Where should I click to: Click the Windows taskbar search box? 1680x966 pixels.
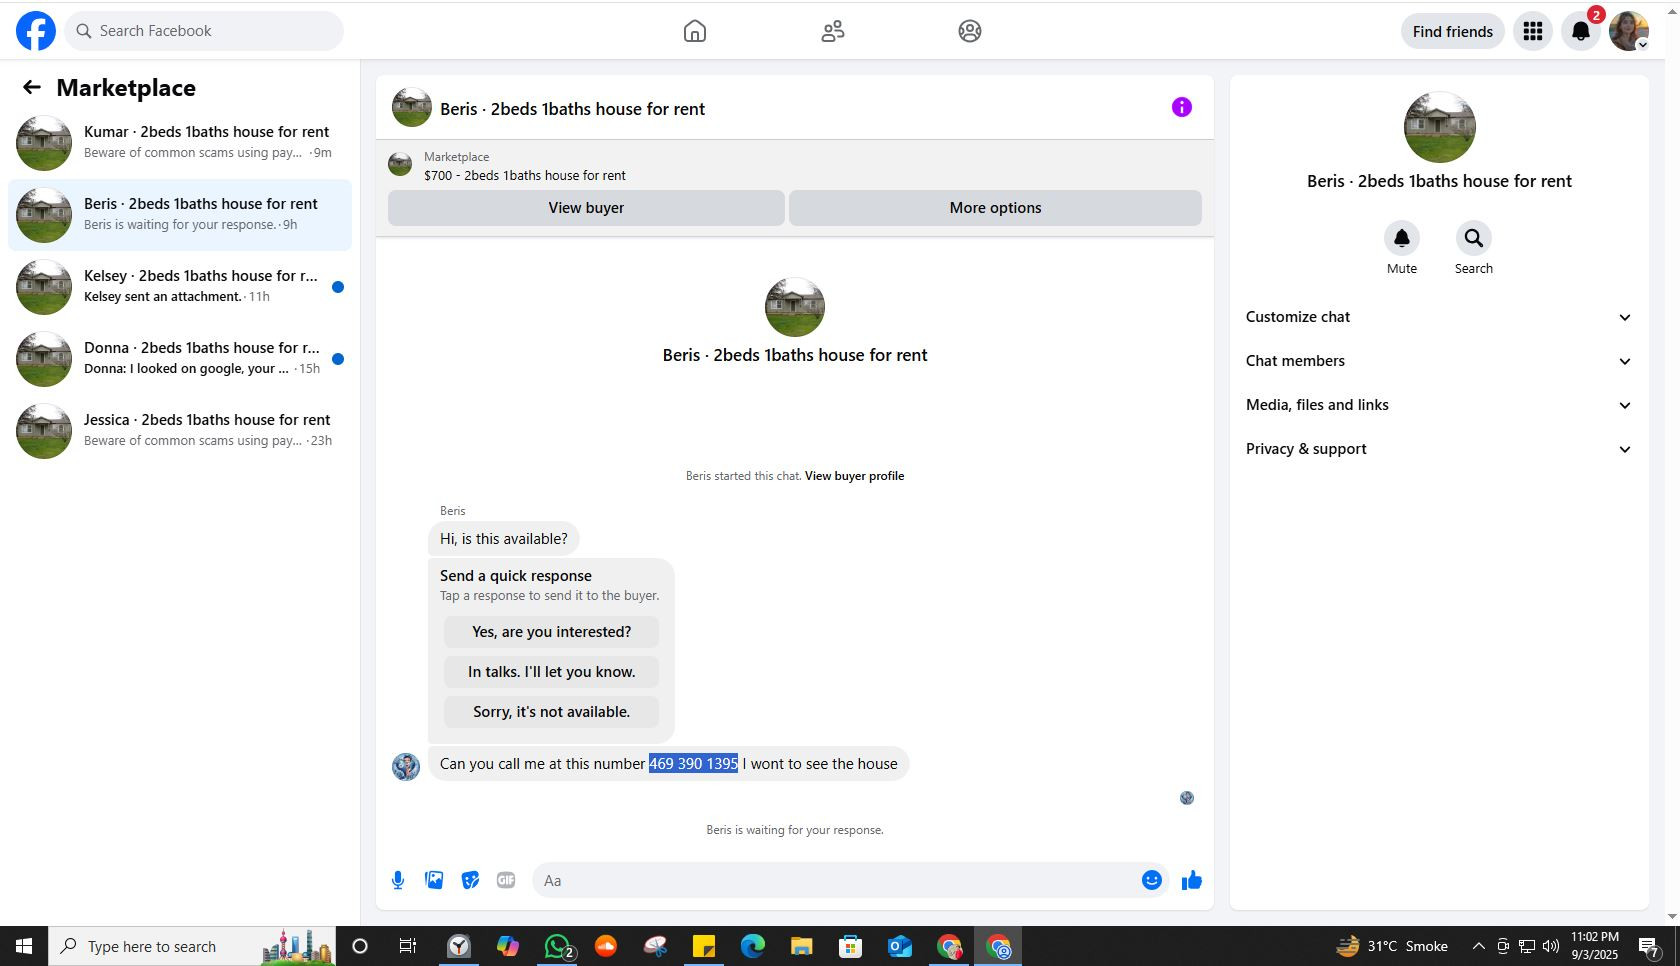(x=193, y=946)
